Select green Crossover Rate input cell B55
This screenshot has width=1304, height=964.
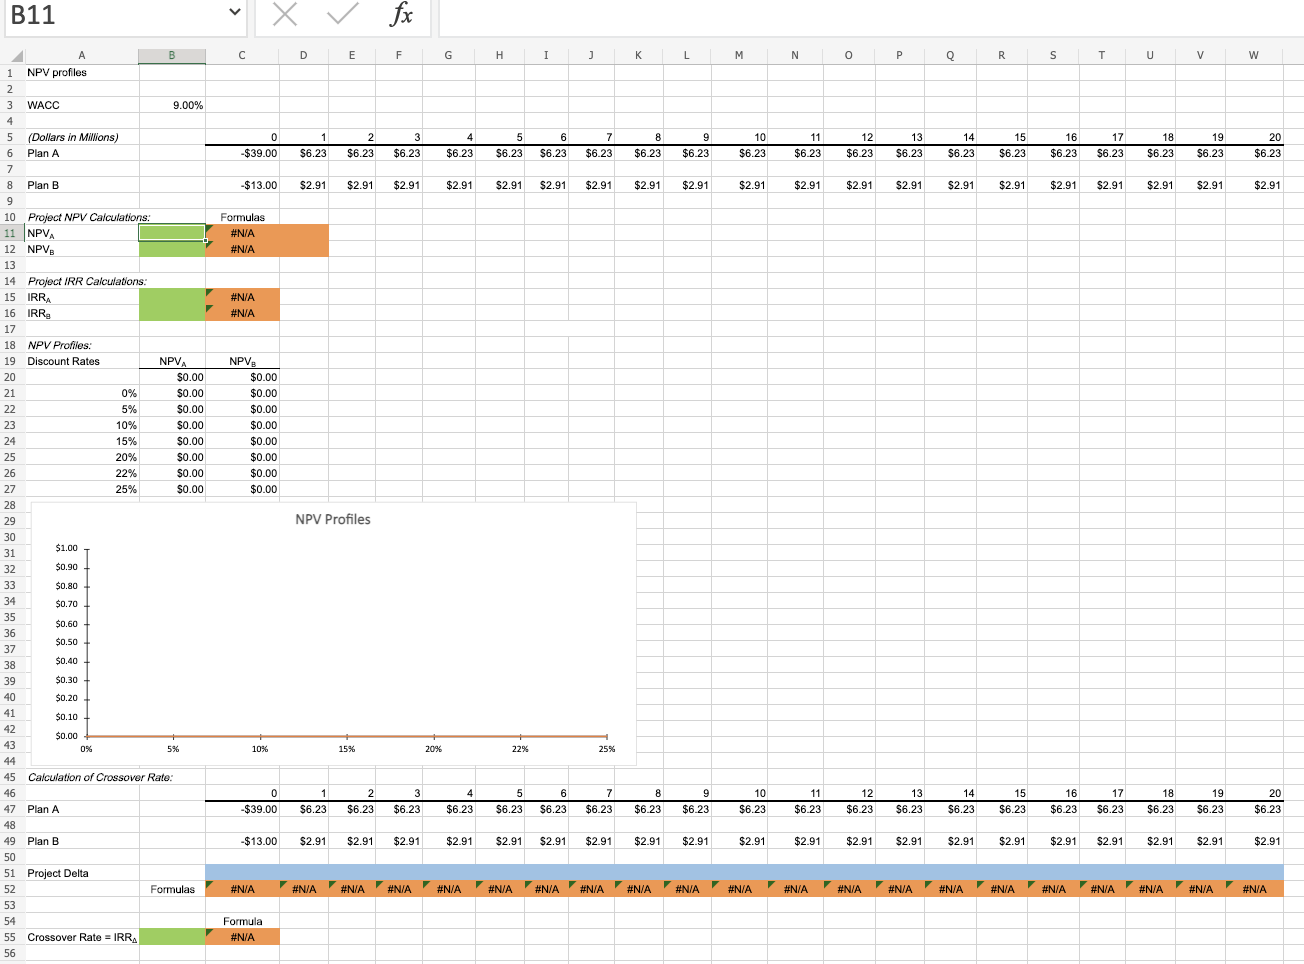click(x=172, y=937)
